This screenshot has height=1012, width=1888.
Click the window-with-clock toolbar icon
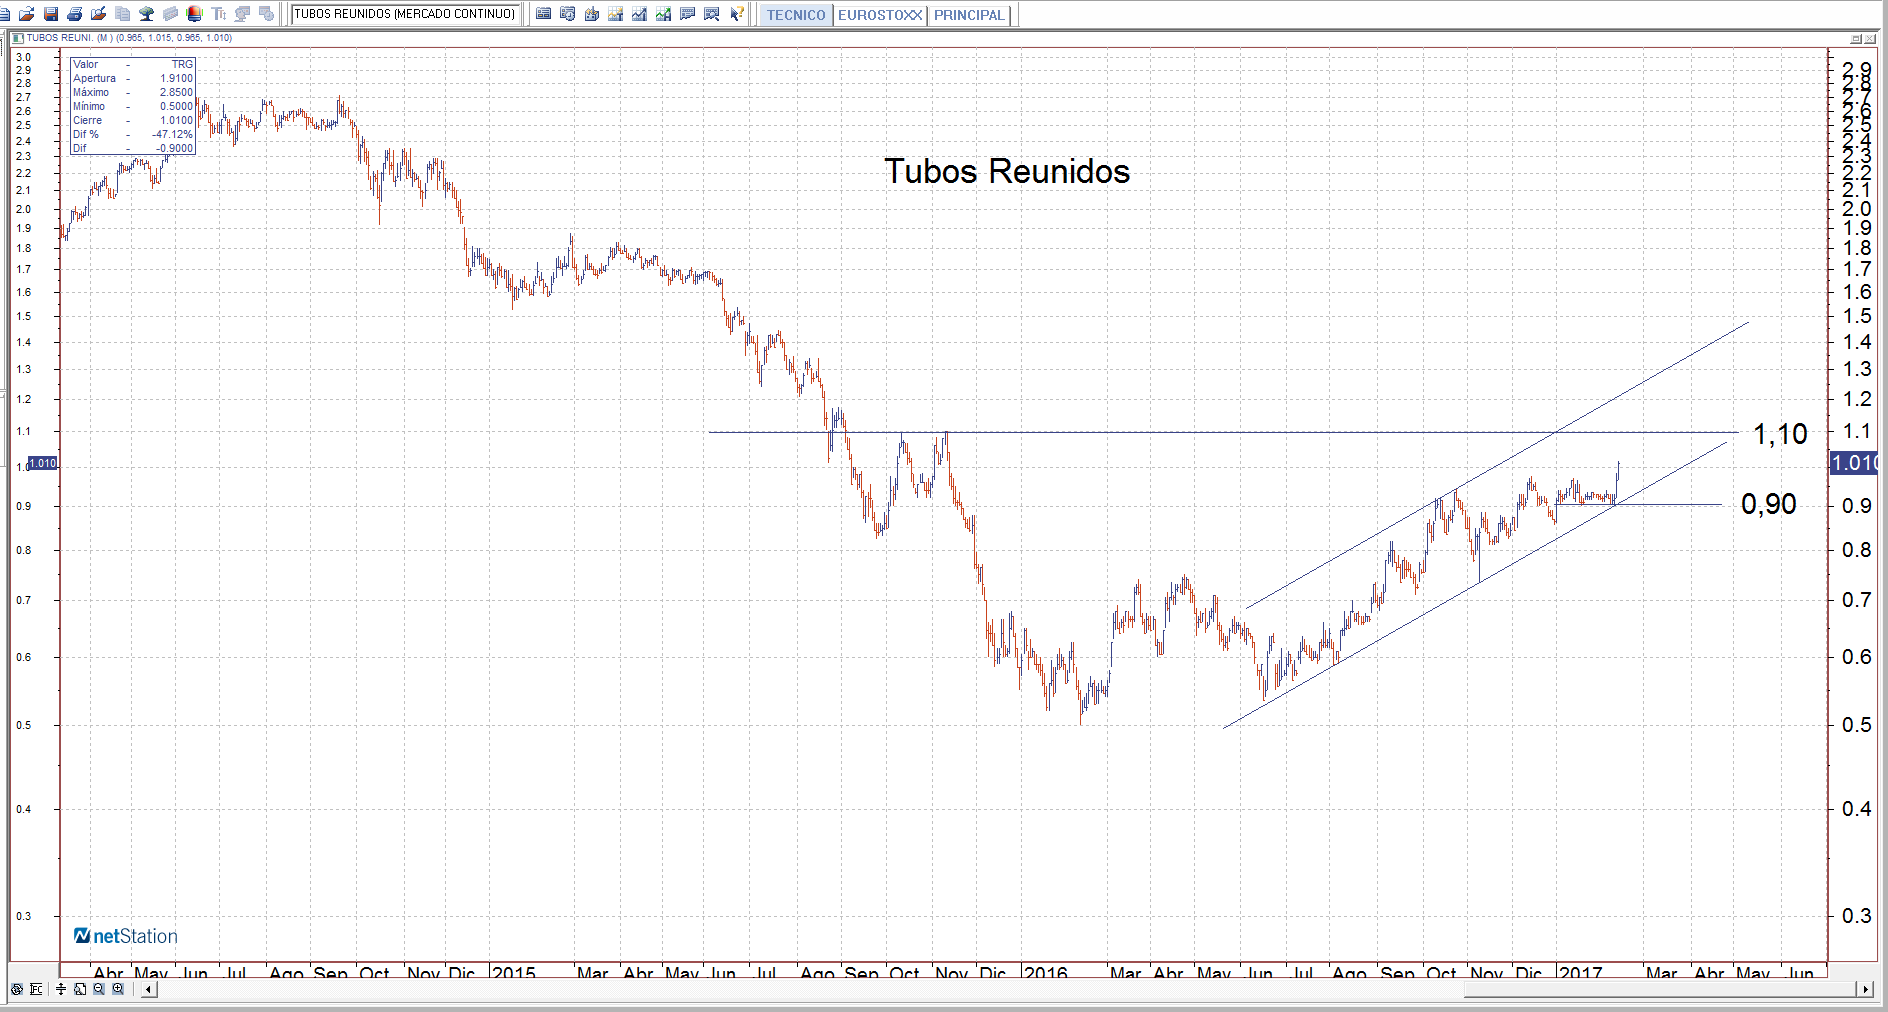pos(267,14)
